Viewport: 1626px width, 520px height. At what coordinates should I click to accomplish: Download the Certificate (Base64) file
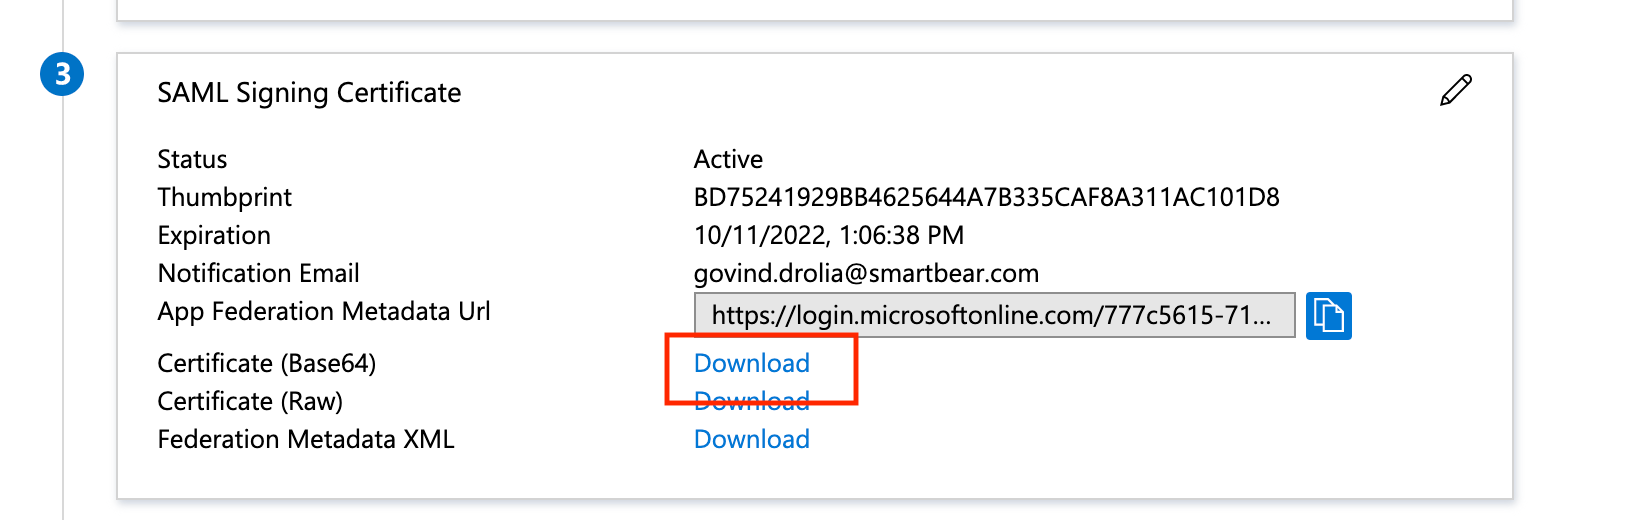coord(751,363)
